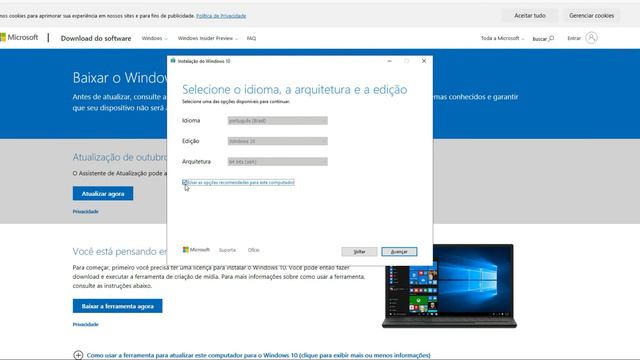Open the Suporte link in dialog footer

(x=227, y=250)
